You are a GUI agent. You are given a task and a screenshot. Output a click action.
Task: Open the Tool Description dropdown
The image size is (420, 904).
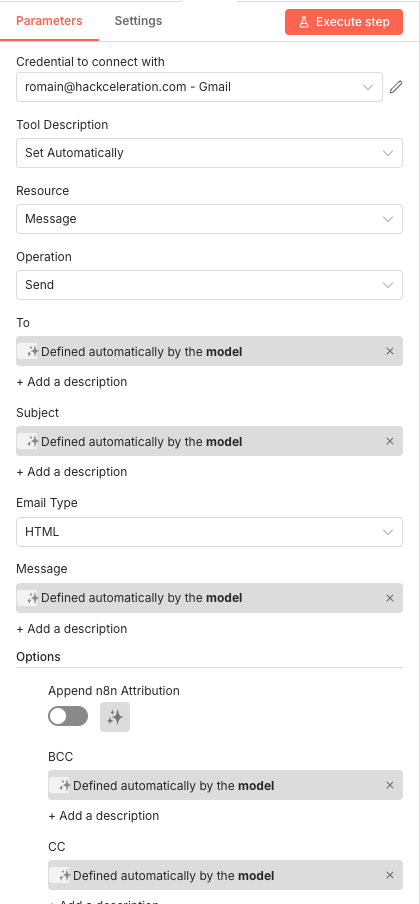tap(209, 153)
